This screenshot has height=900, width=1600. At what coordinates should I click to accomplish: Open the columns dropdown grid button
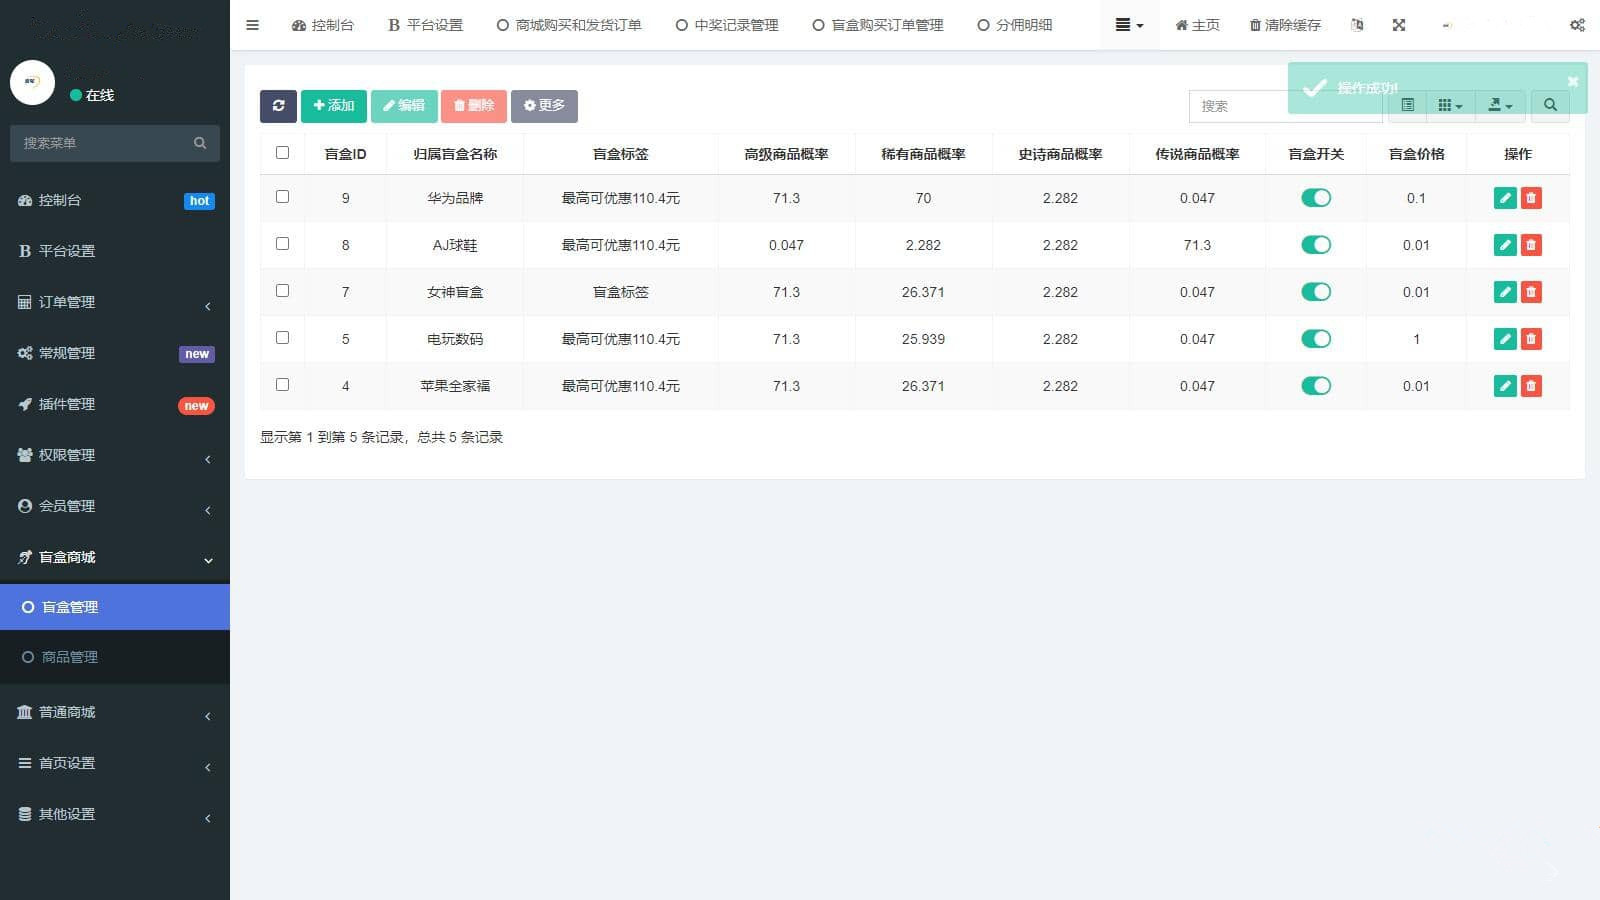click(1450, 105)
